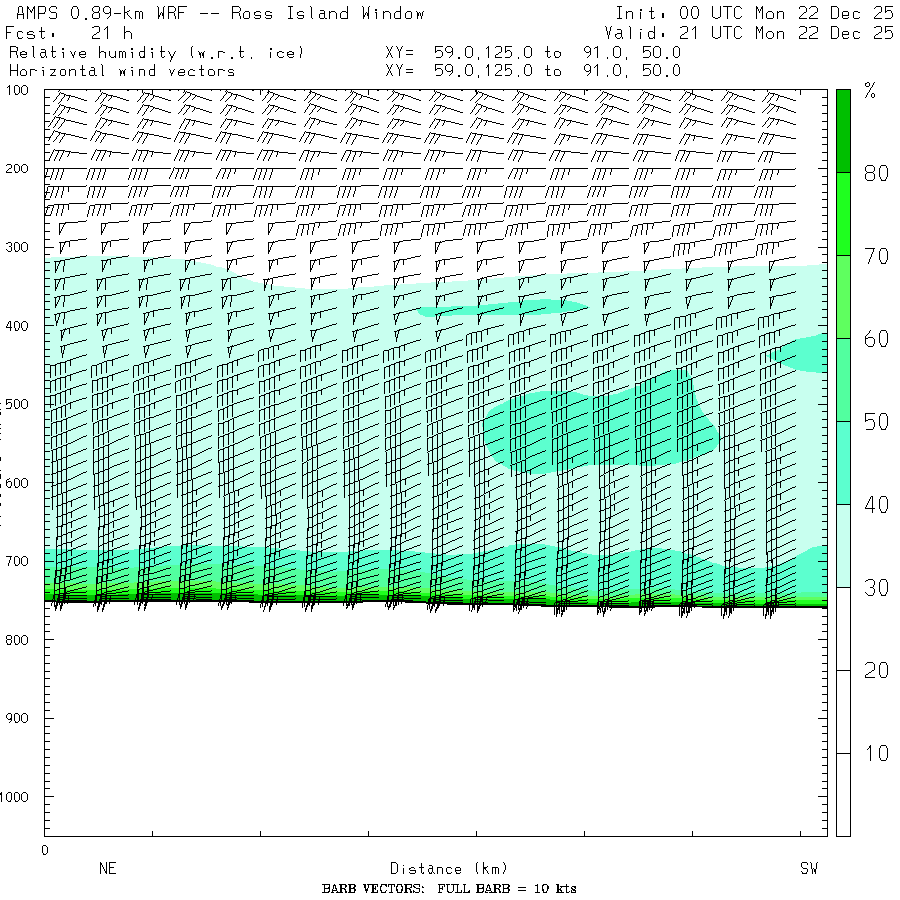Screen dimensions: 900x900
Task: Click the color bar value label '30'
Action: coord(876,588)
